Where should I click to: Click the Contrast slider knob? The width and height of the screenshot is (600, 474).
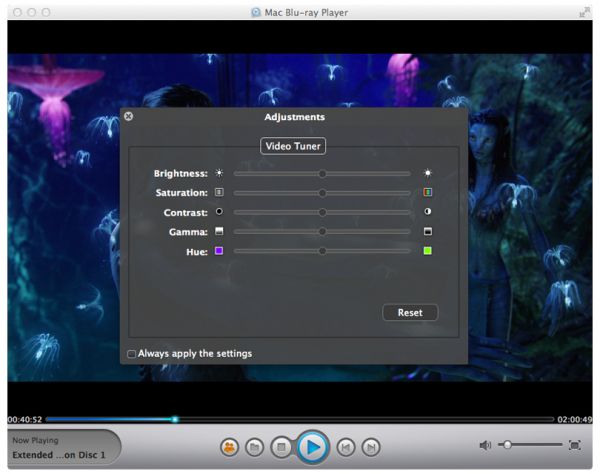pyautogui.click(x=323, y=212)
